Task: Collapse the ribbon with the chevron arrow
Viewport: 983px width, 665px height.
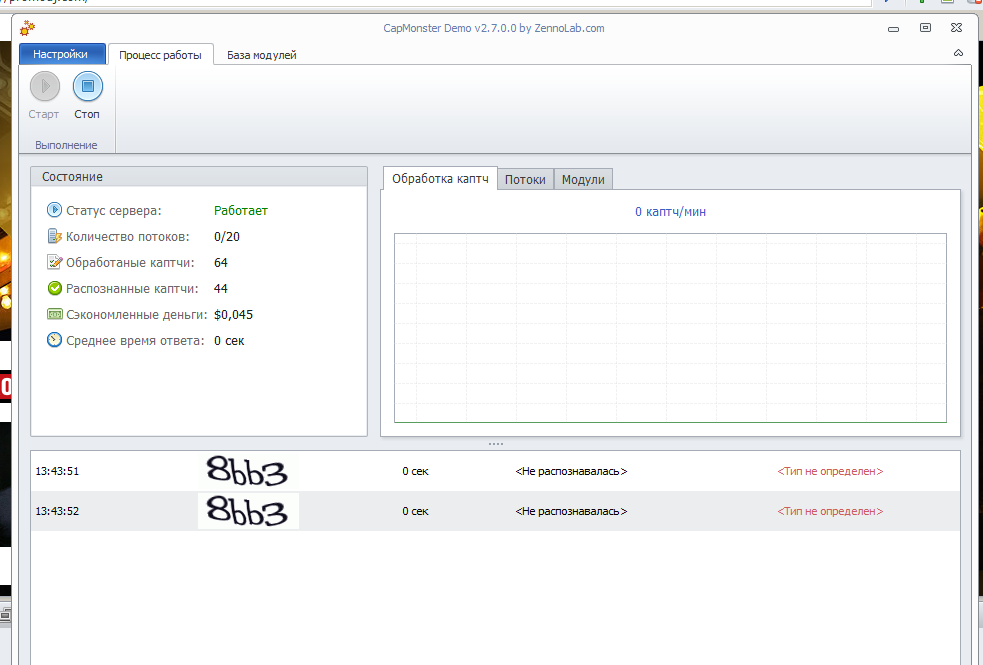Action: [x=958, y=53]
